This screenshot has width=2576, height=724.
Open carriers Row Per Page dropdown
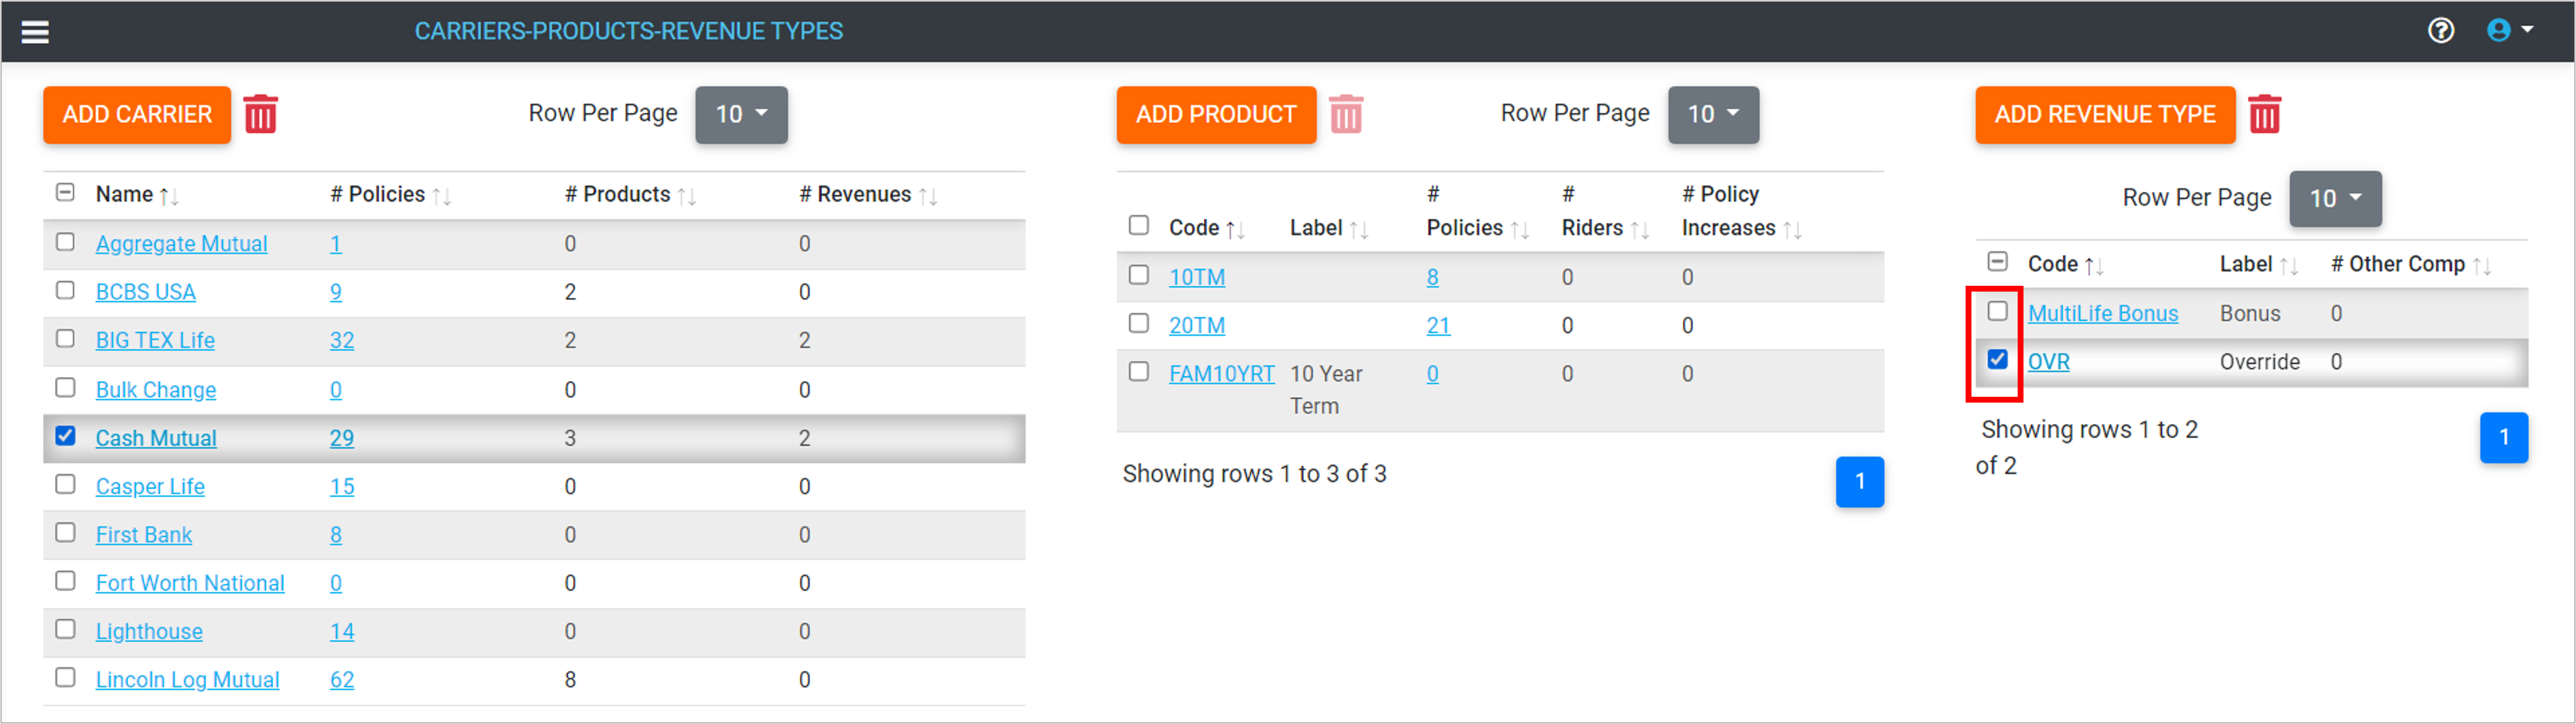741,115
